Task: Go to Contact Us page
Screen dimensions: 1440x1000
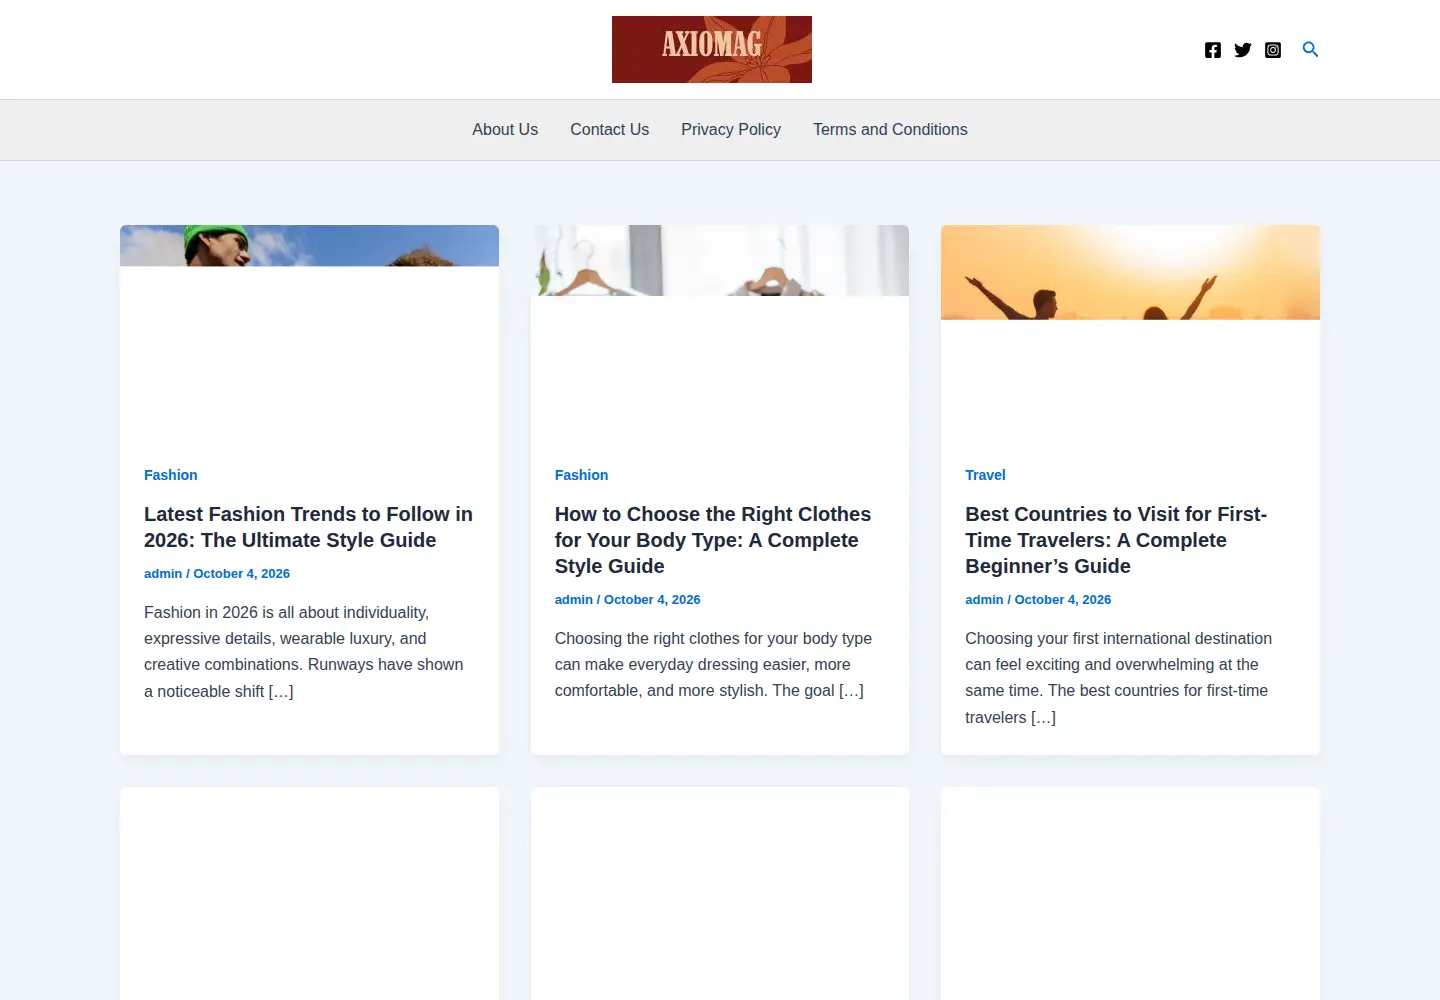Action: 610,130
